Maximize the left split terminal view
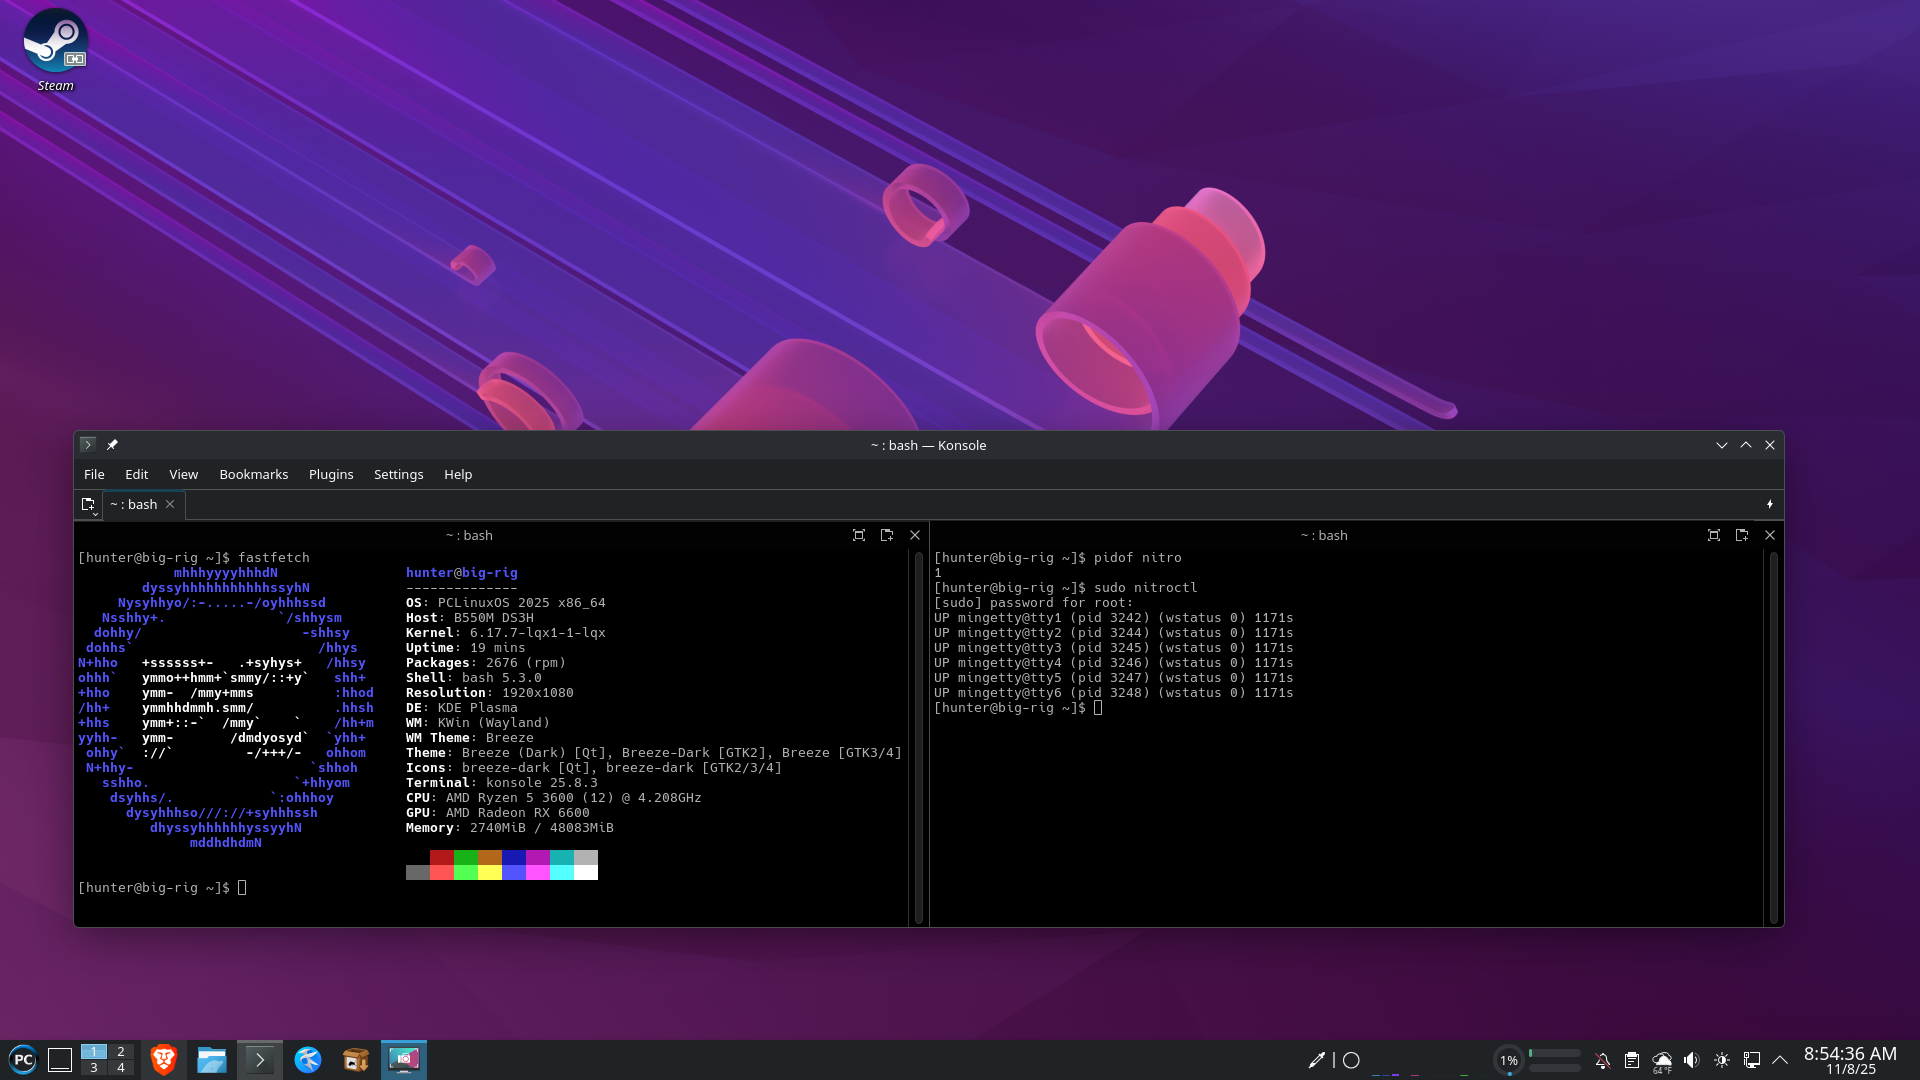Image resolution: width=1920 pixels, height=1080 pixels. [858, 535]
